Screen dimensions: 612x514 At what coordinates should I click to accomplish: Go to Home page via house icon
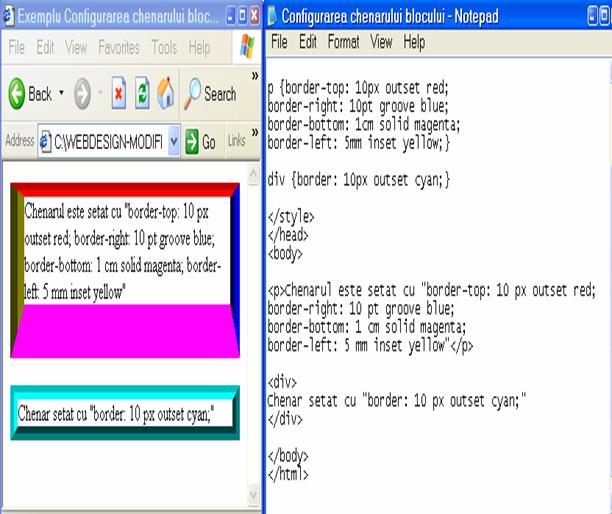pos(165,93)
